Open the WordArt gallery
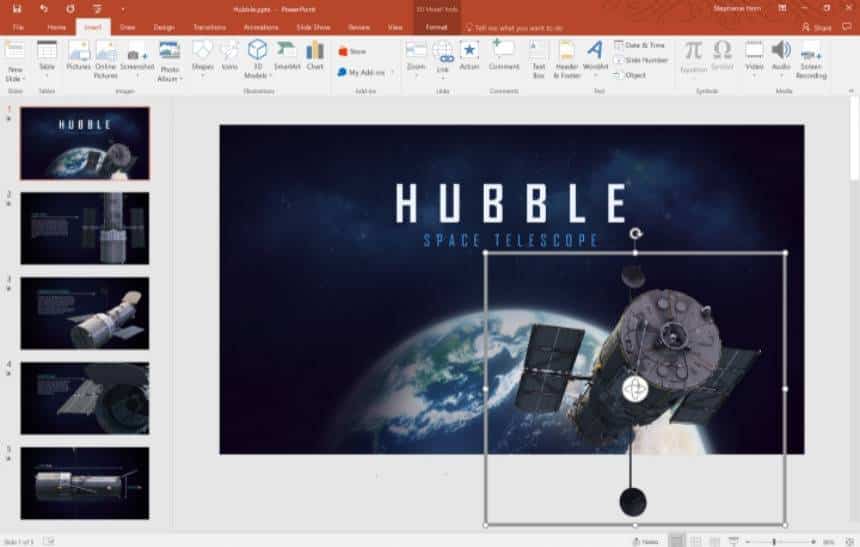Image resolution: width=860 pixels, height=547 pixels. 595,57
